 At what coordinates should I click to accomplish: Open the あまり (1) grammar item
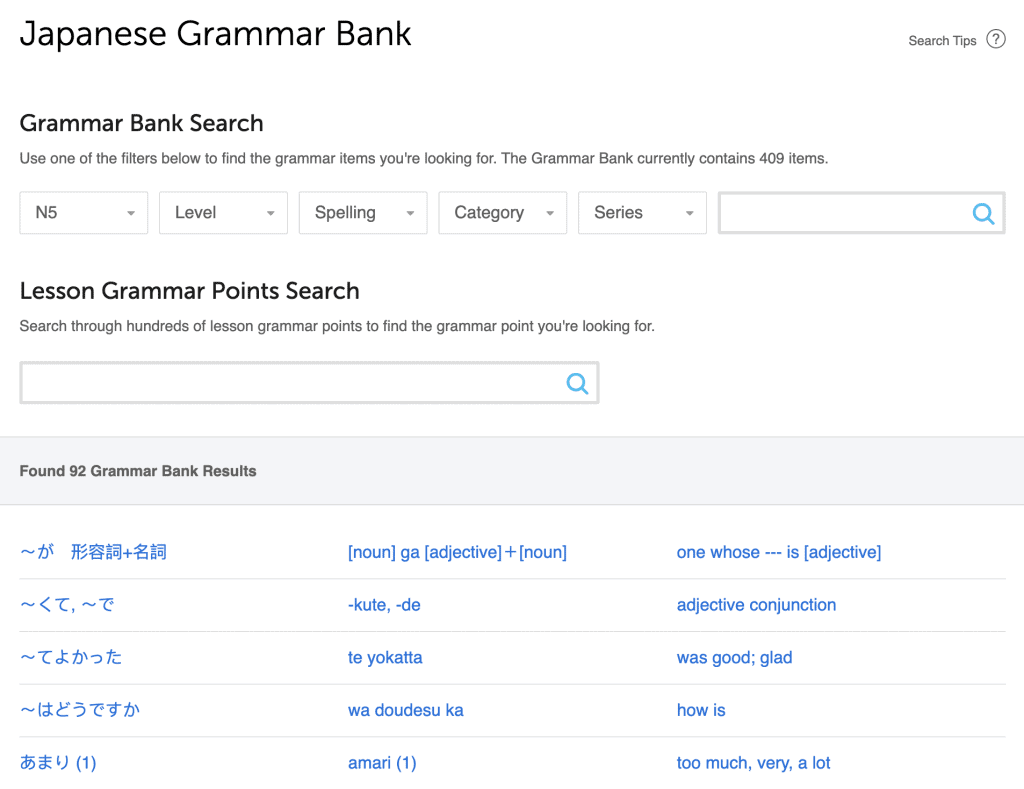tap(58, 763)
